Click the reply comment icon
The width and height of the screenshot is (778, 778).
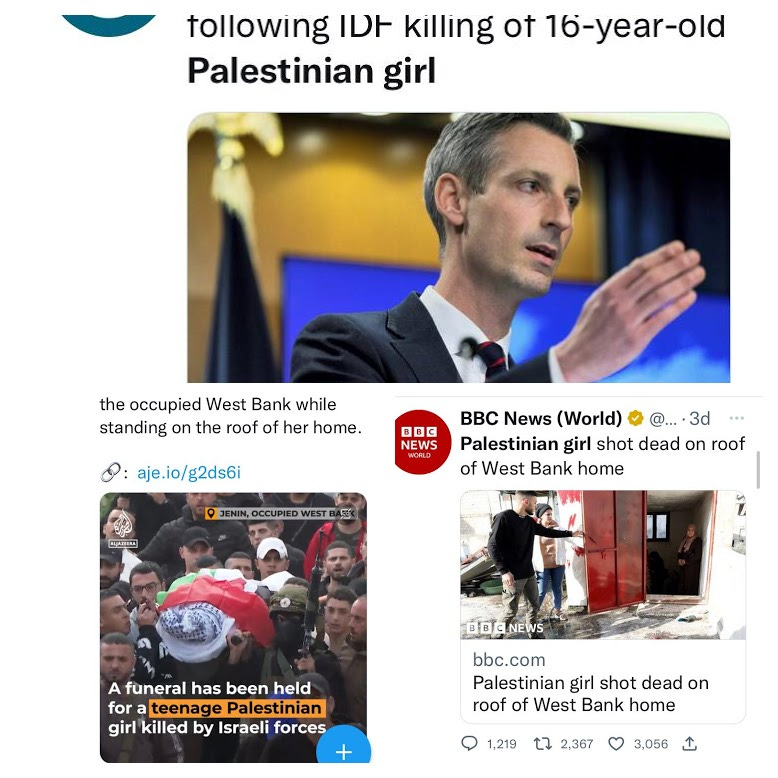469,743
